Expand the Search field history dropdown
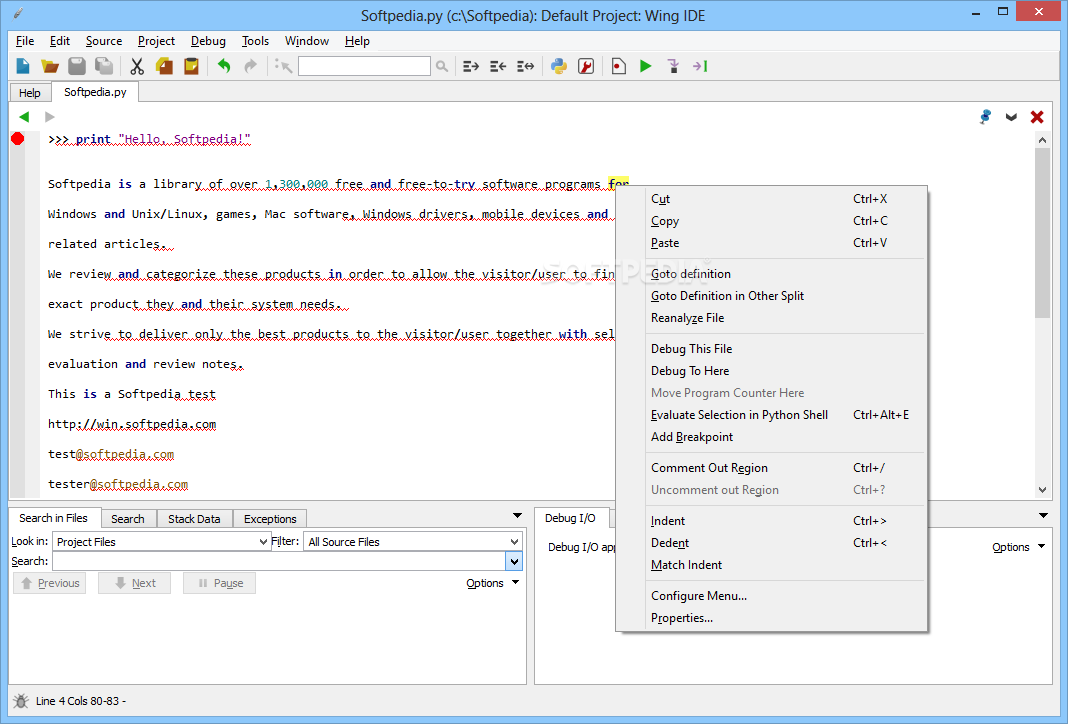 [x=514, y=561]
